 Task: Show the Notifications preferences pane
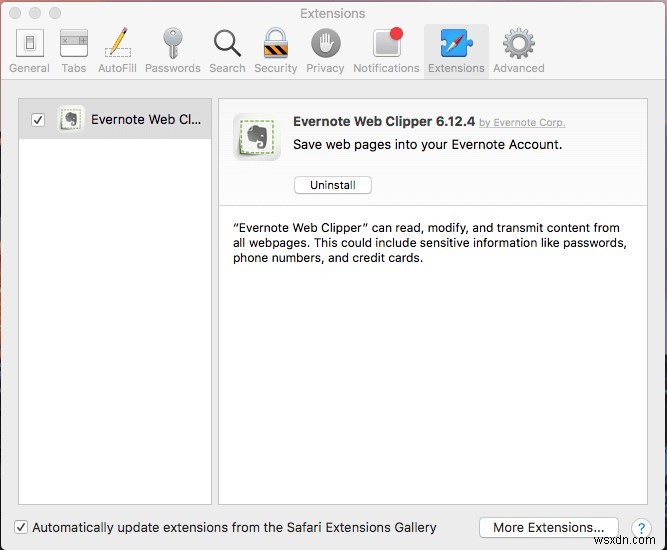386,50
